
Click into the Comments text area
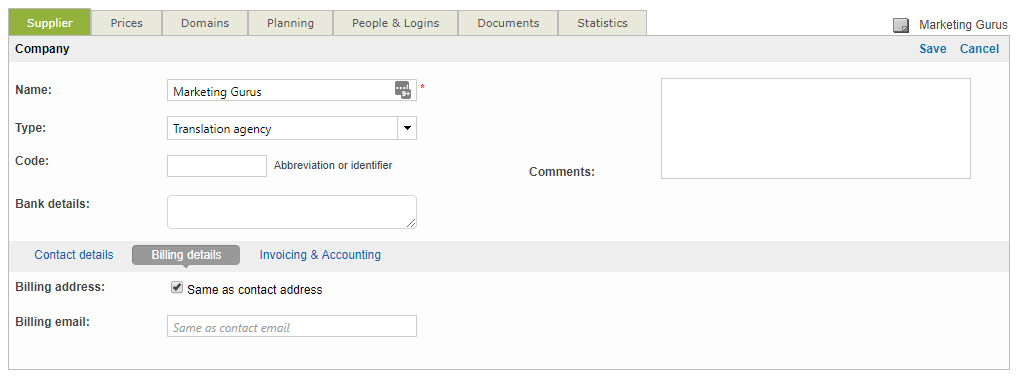(815, 129)
